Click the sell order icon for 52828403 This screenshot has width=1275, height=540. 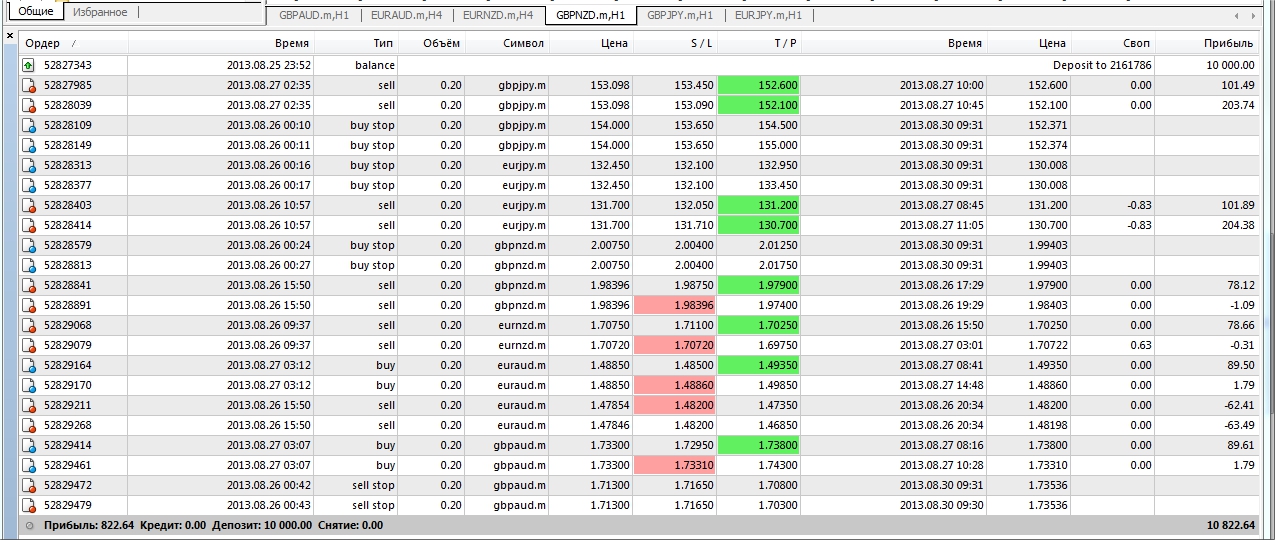[30, 205]
